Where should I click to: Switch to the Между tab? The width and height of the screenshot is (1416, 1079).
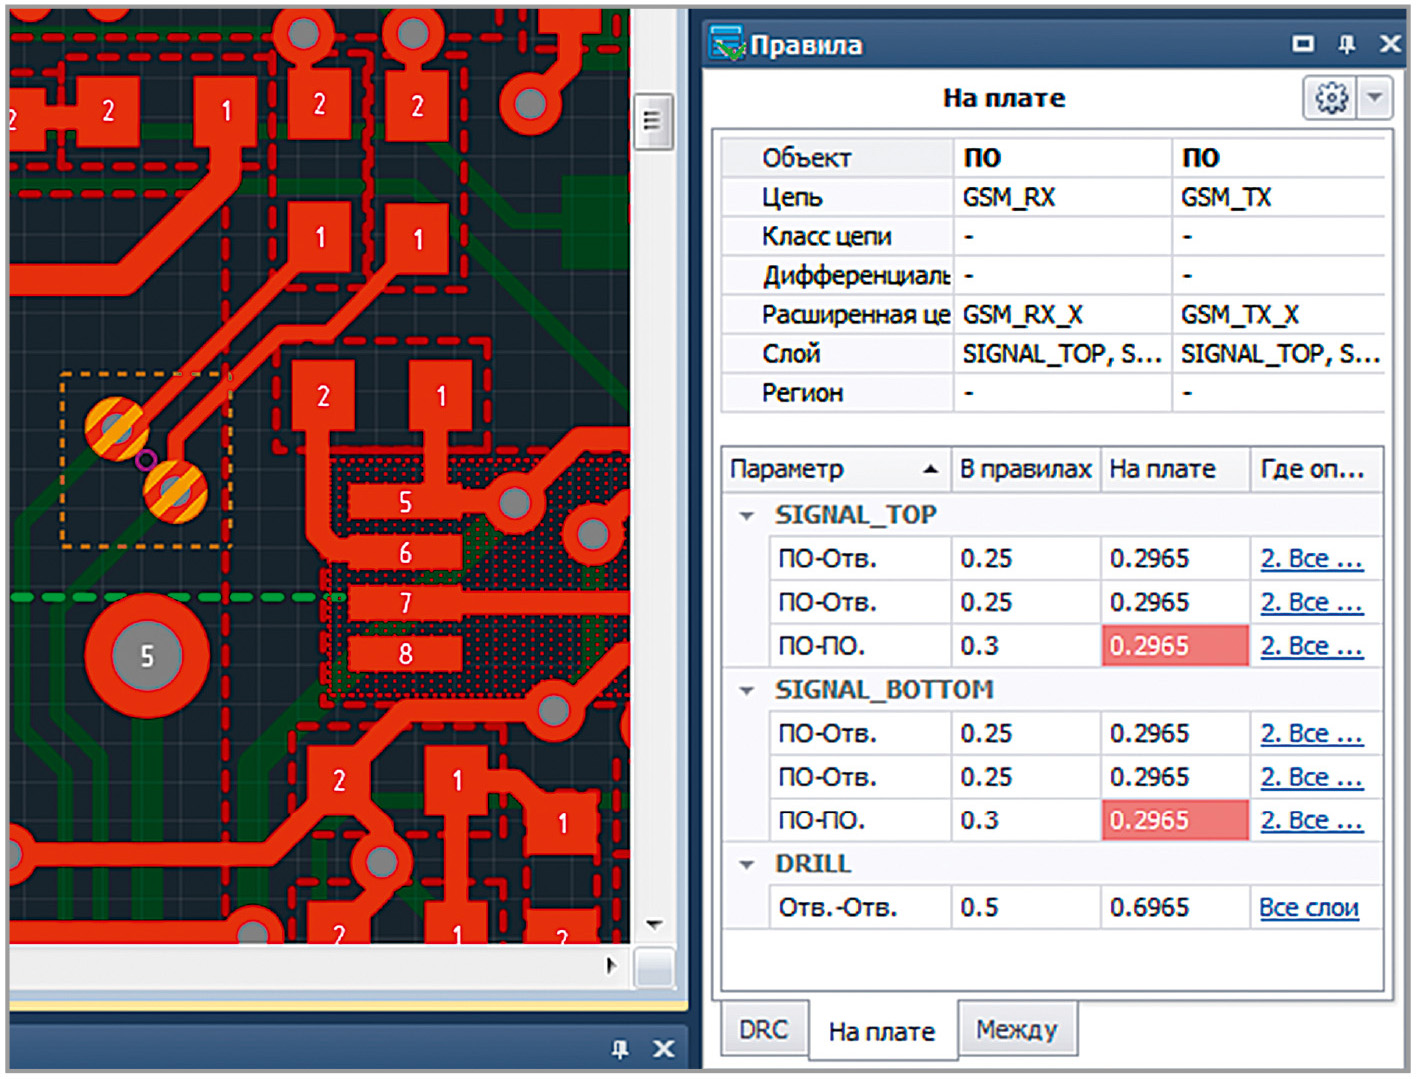(x=1016, y=1029)
